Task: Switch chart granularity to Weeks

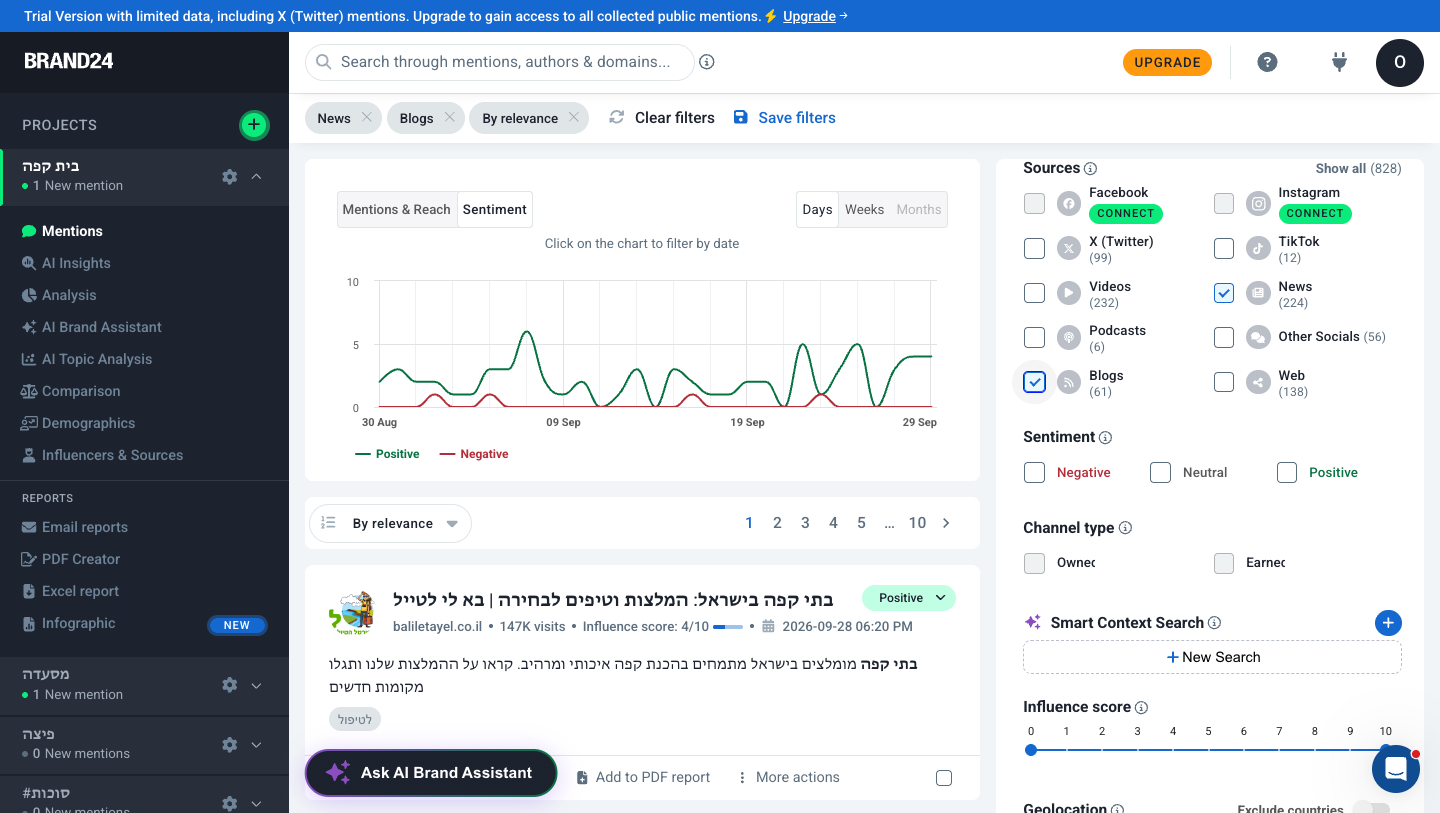Action: [x=864, y=209]
